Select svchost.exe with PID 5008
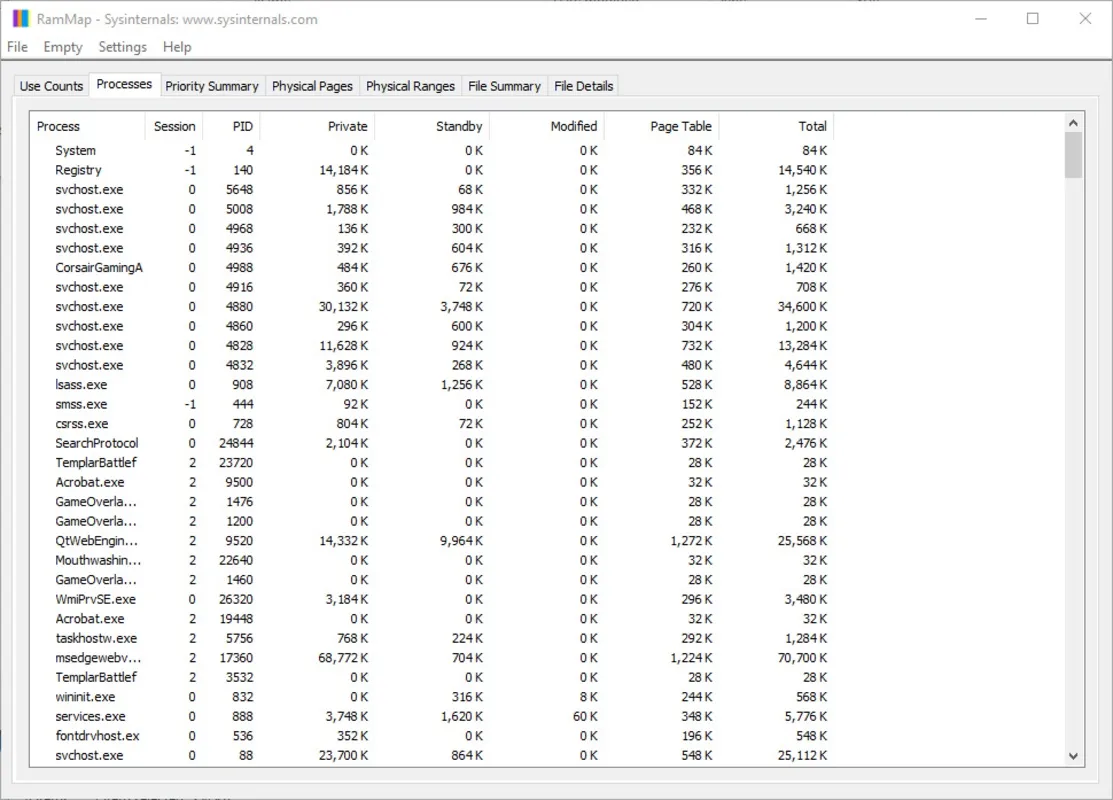 (x=432, y=209)
